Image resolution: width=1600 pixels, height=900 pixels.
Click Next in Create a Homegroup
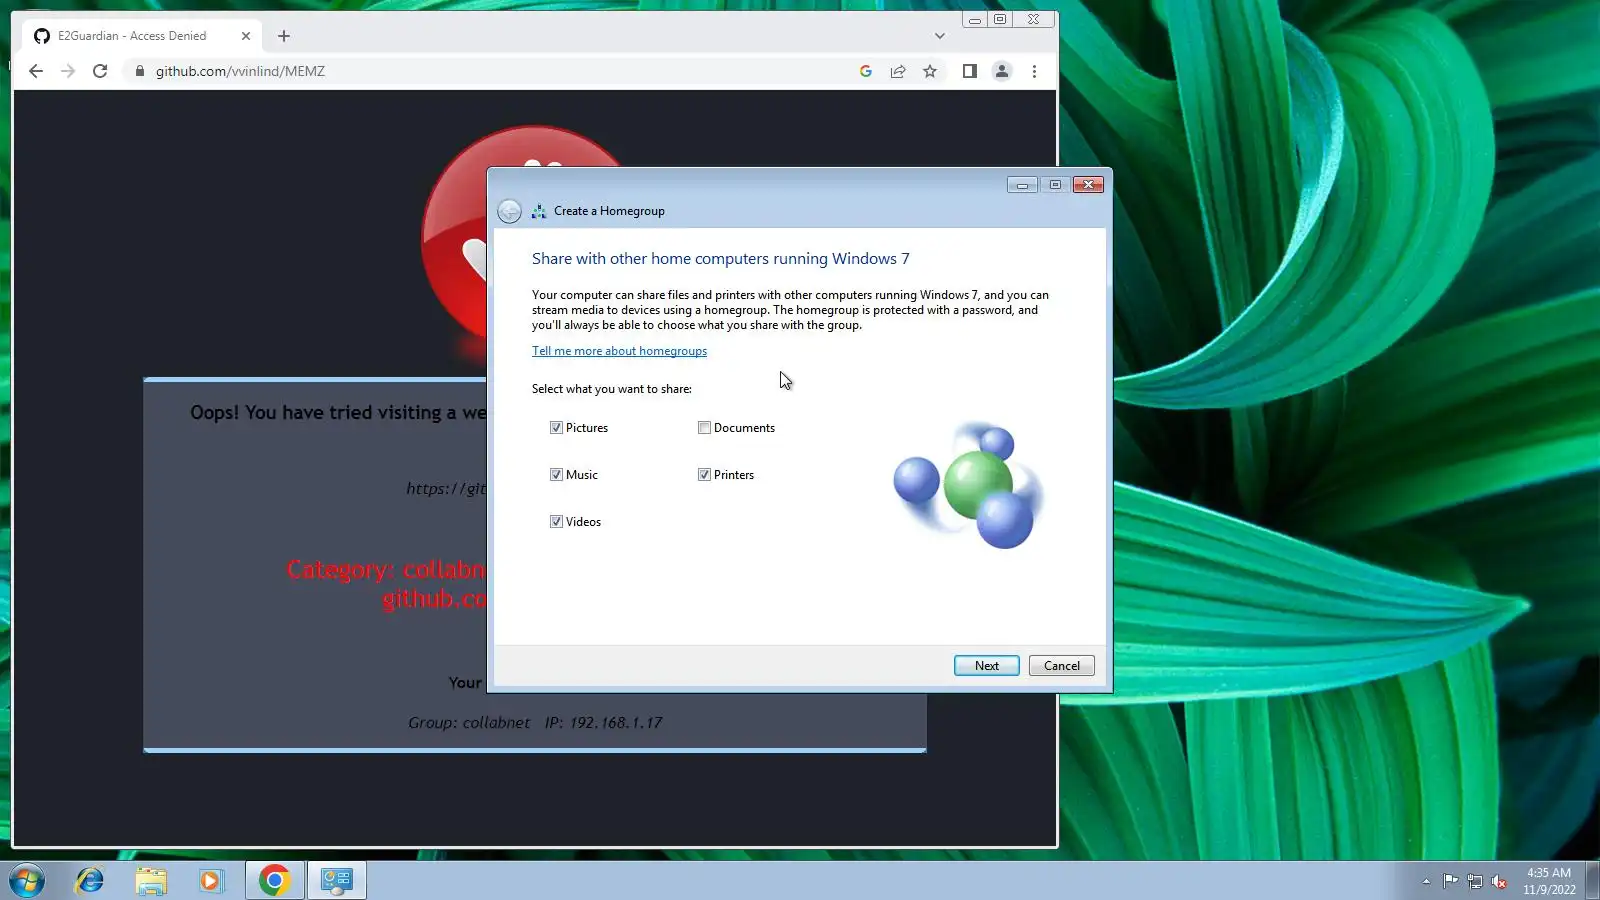(x=986, y=666)
